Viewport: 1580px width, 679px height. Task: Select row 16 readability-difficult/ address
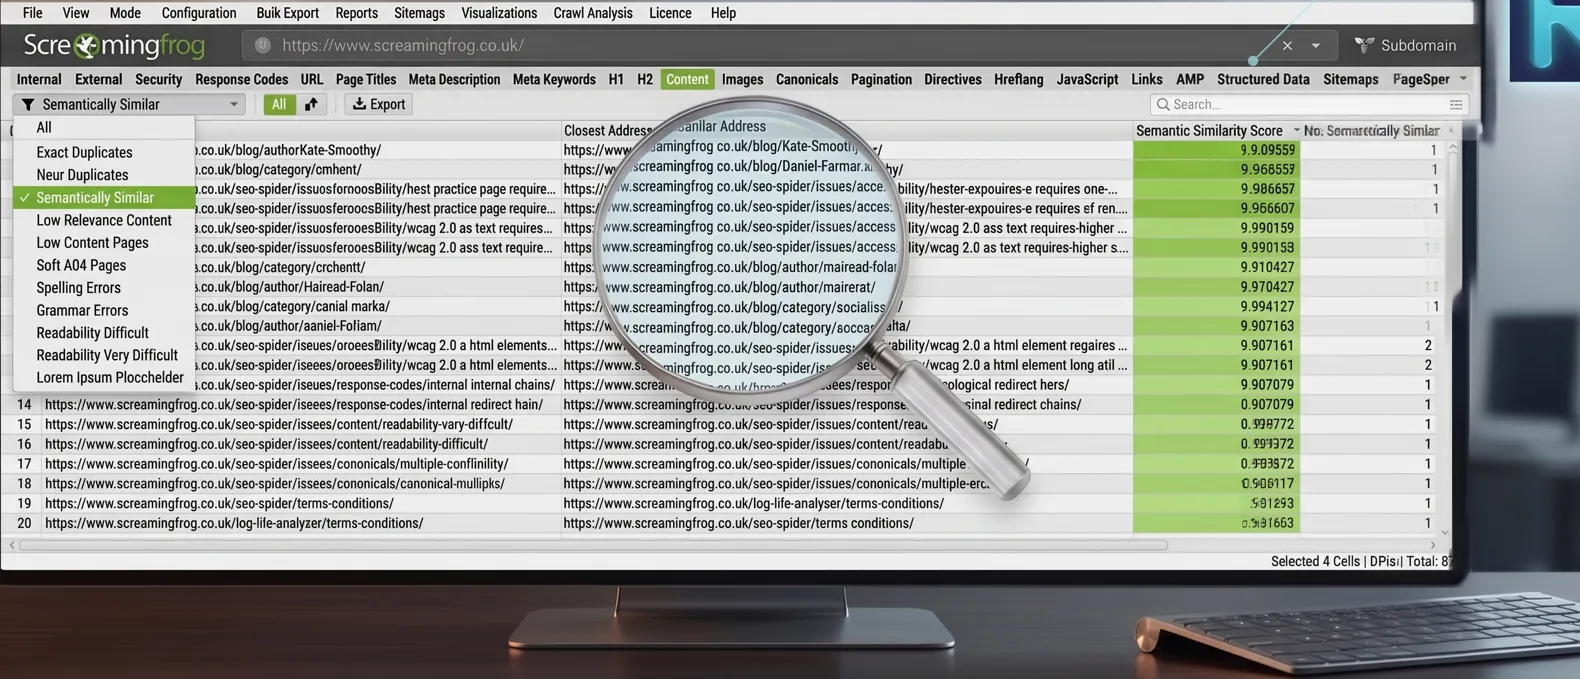coord(266,444)
